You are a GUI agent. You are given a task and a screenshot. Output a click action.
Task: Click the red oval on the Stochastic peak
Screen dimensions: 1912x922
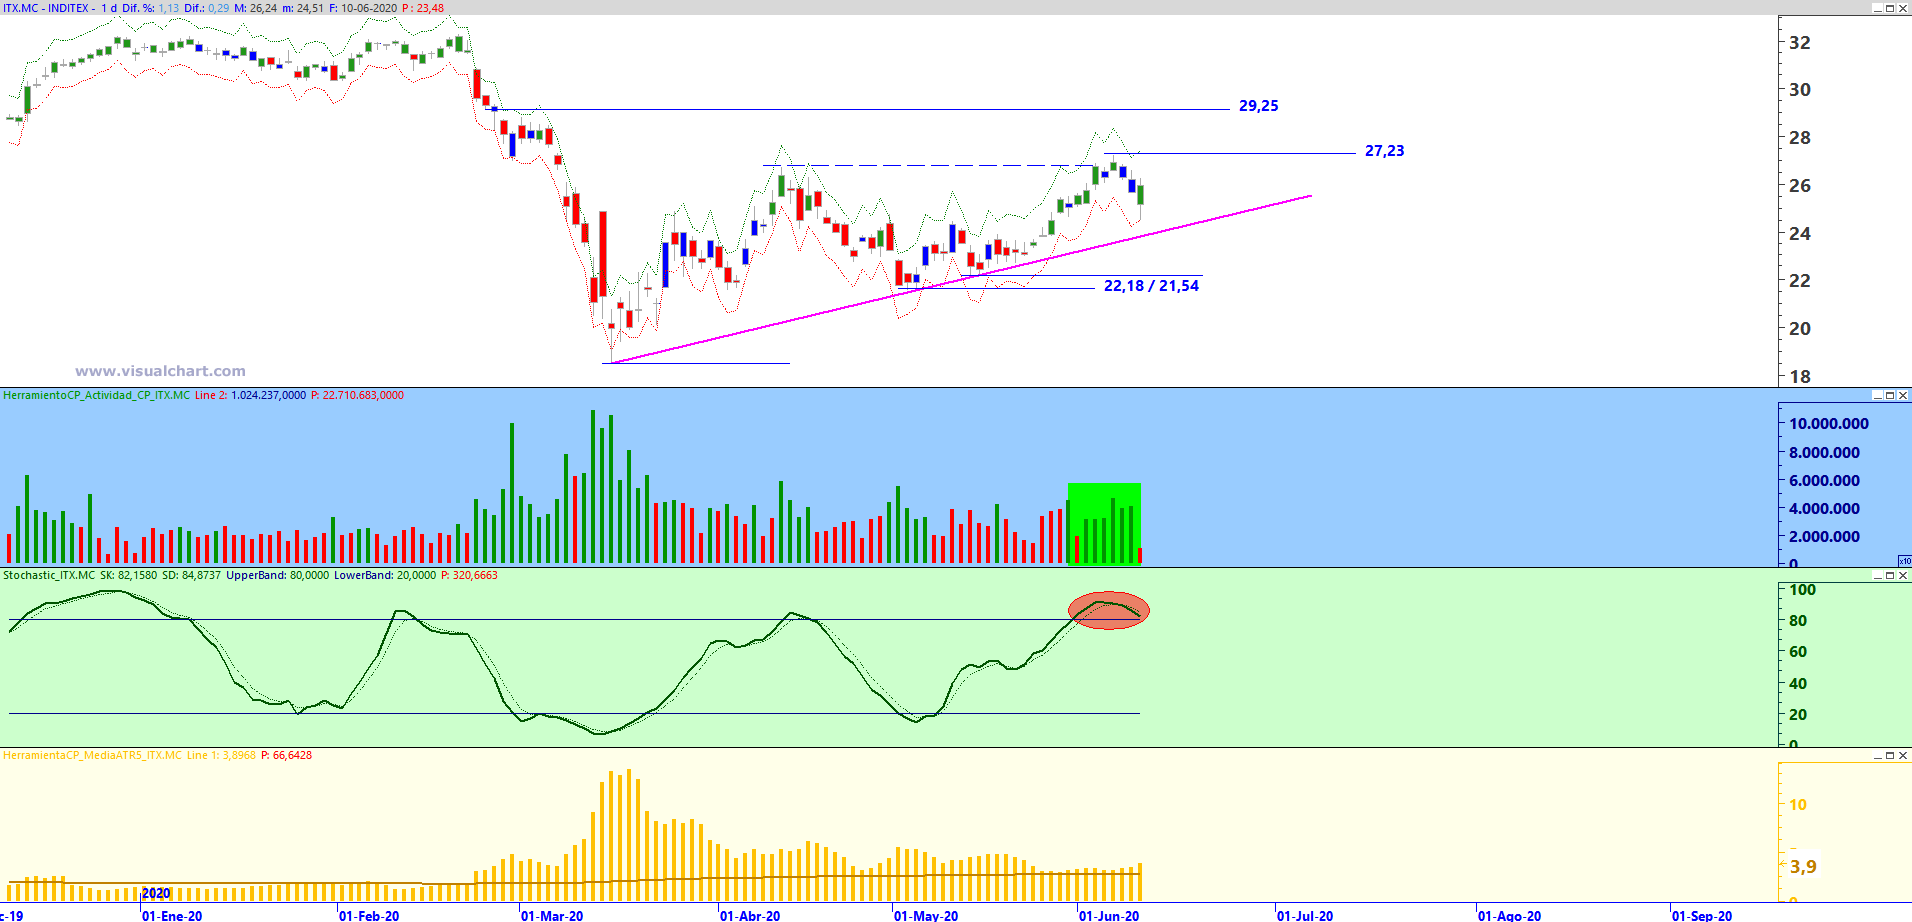(x=1109, y=610)
